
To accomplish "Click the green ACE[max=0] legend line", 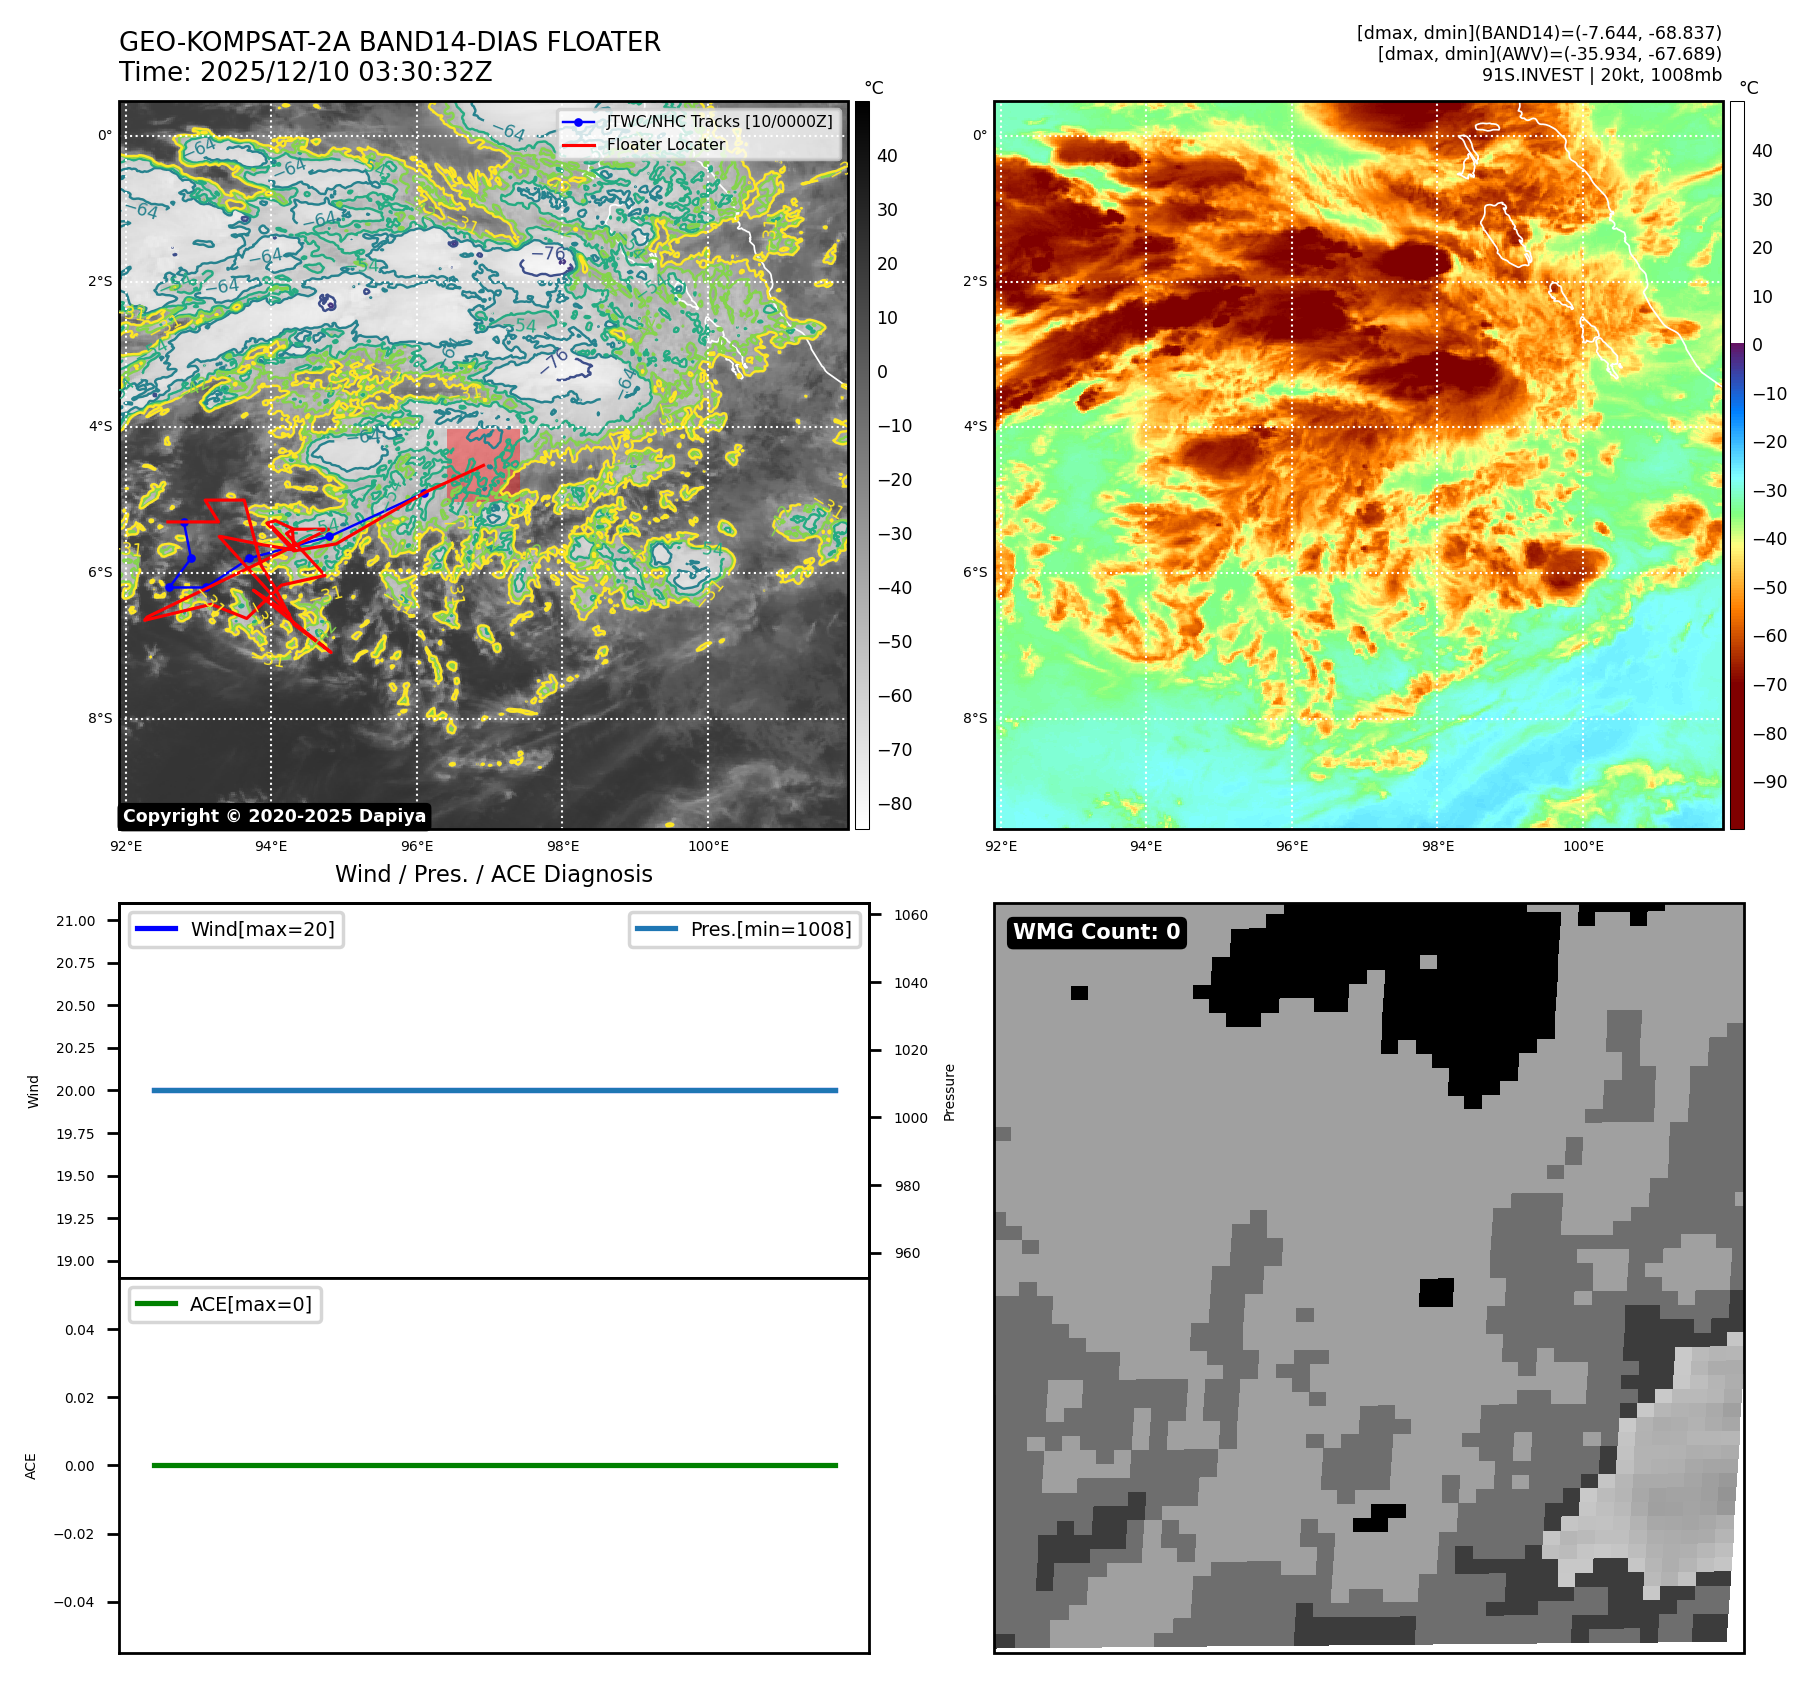I will 156,1304.
